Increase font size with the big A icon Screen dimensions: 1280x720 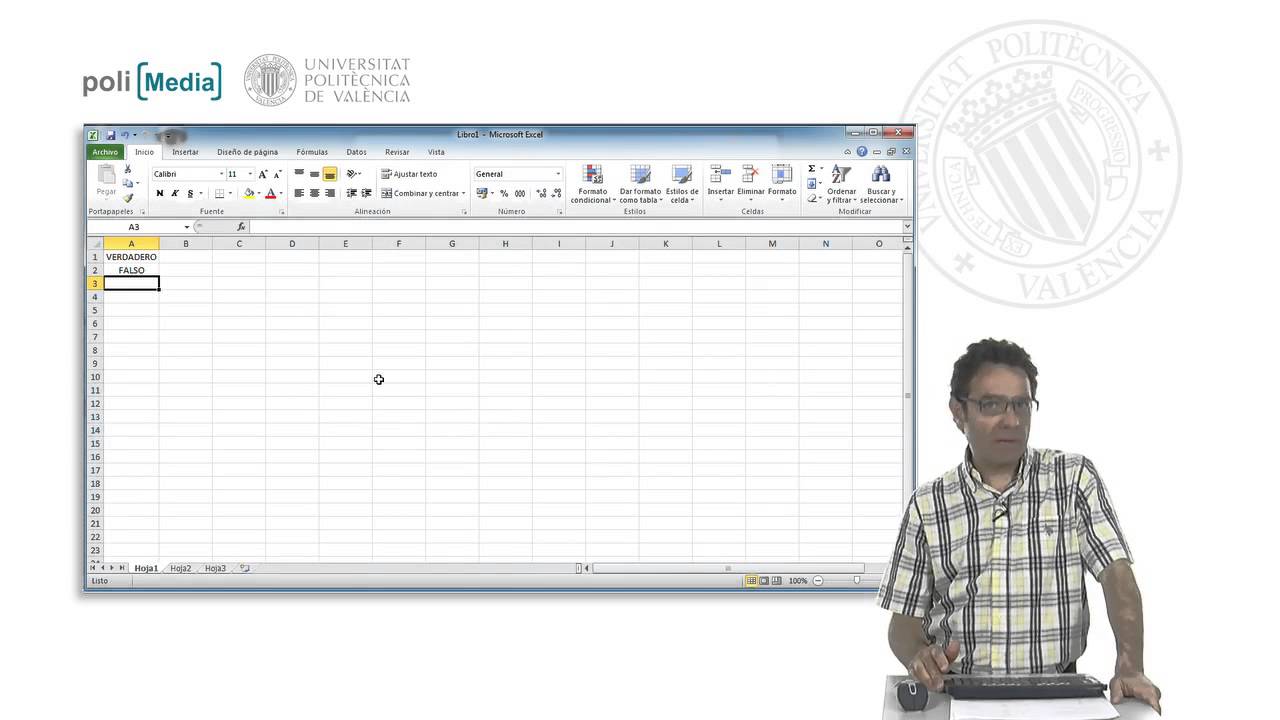click(x=263, y=174)
